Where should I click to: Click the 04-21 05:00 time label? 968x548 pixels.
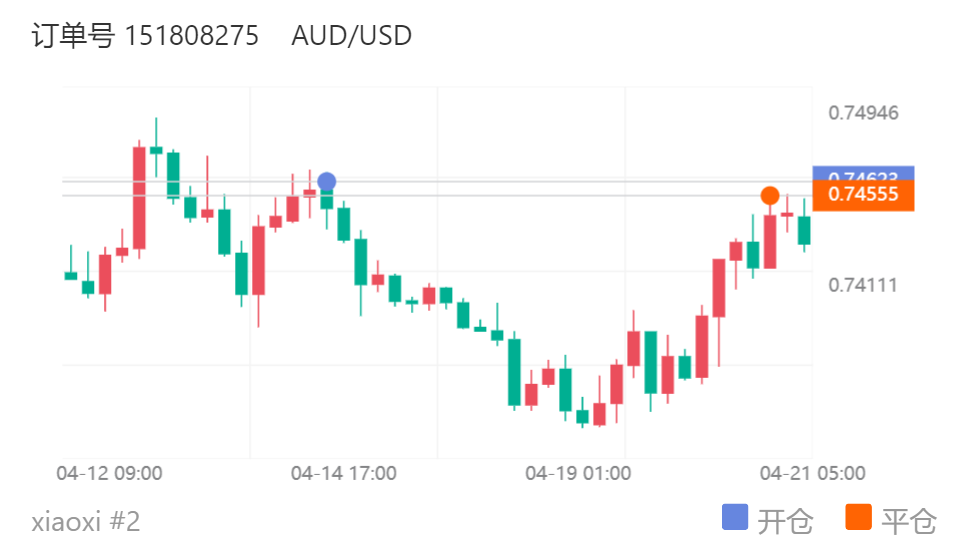[x=812, y=473]
